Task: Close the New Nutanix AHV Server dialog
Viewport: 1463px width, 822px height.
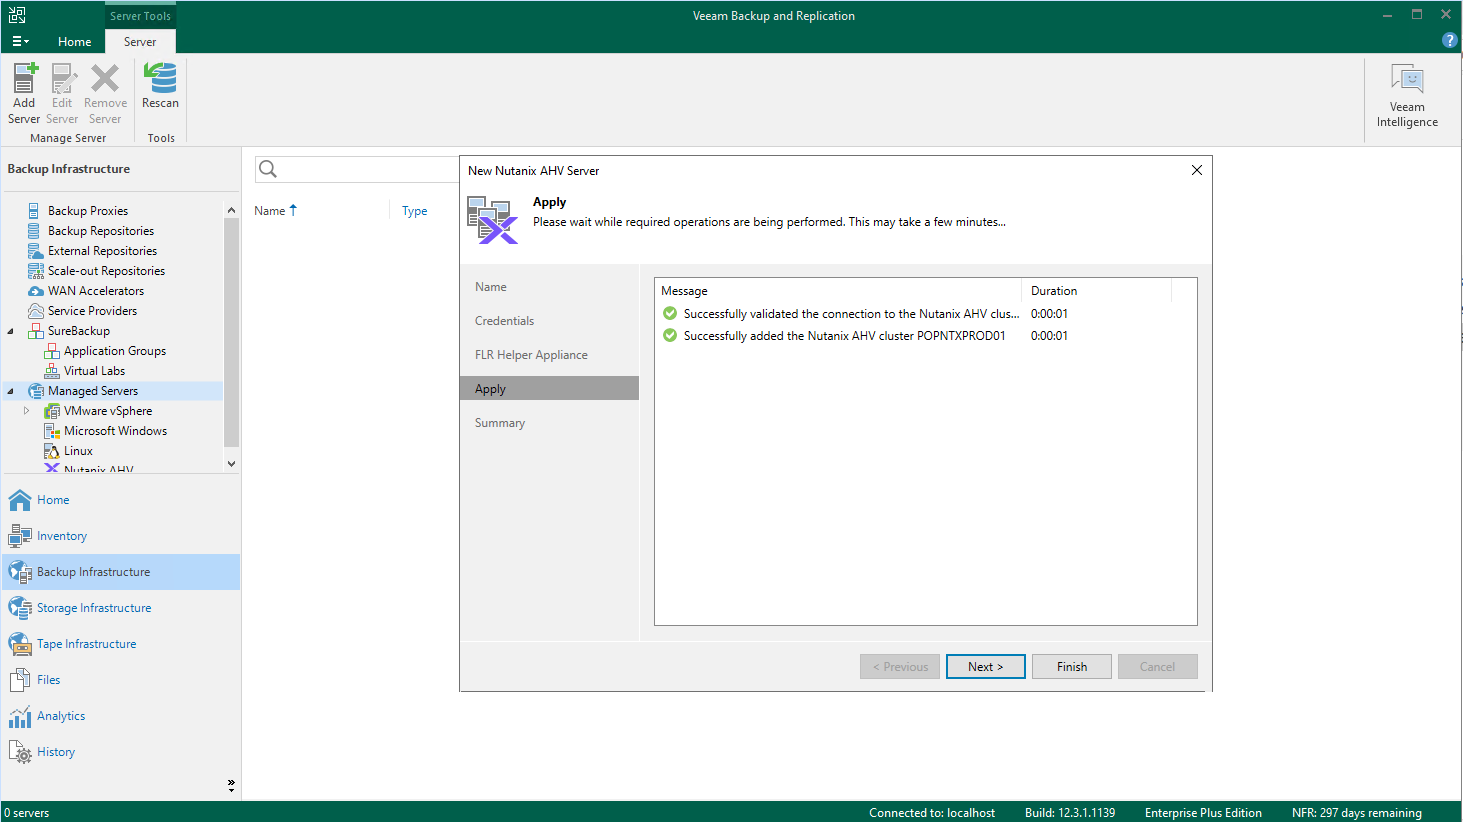Action: pos(1197,170)
